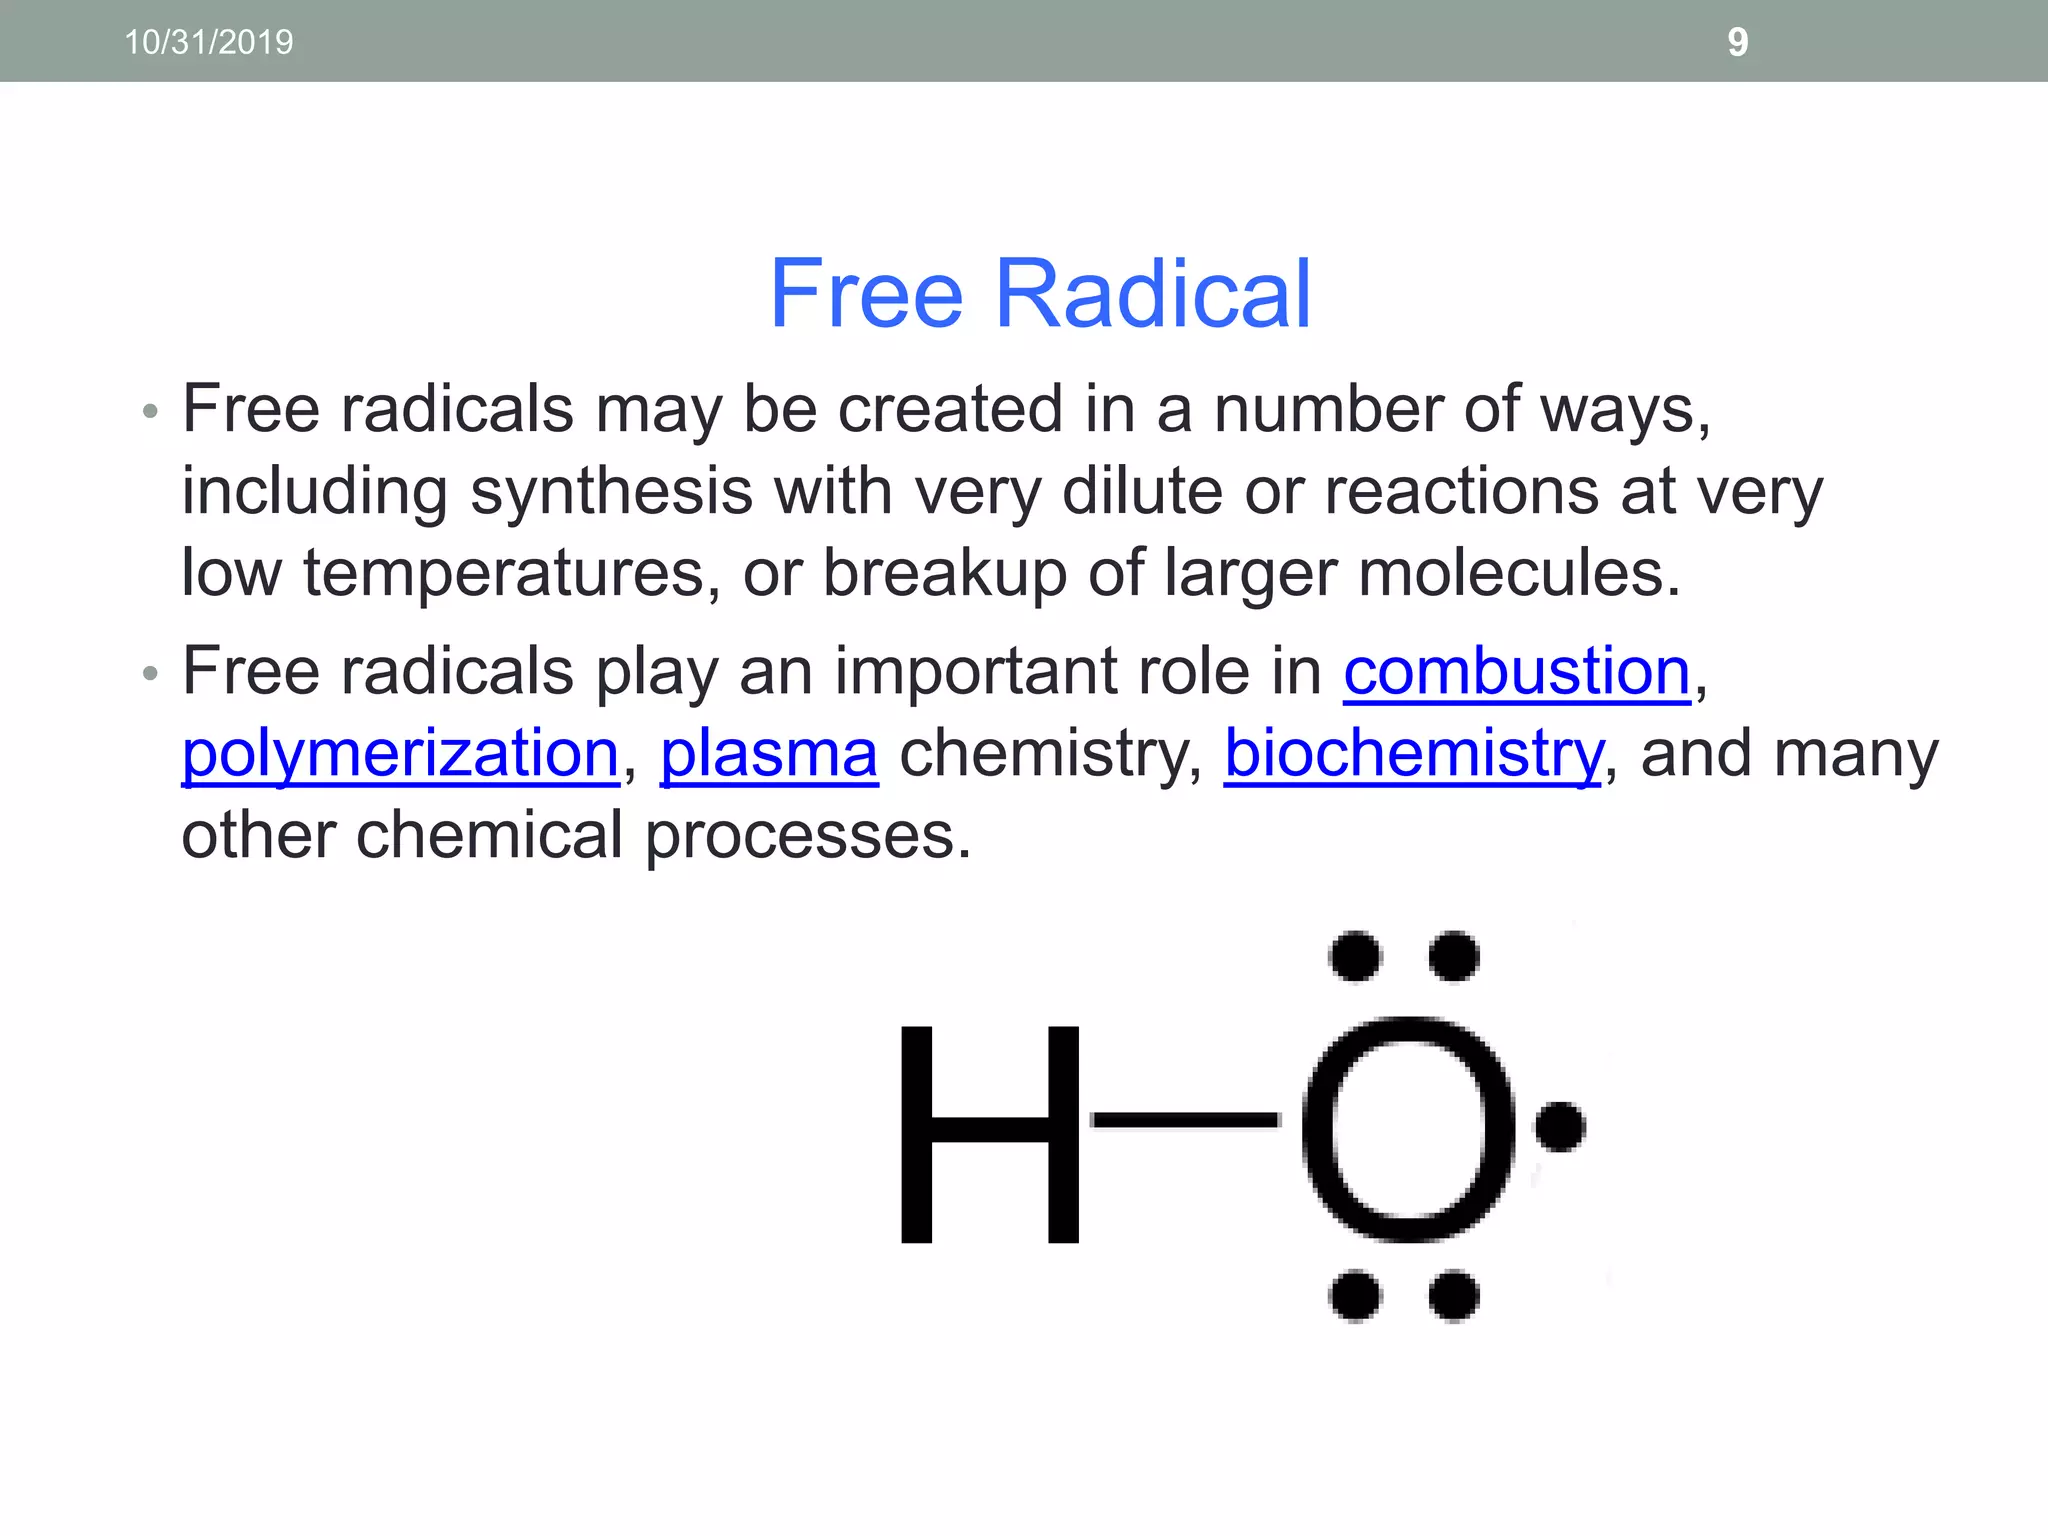Viewport: 2048px width, 1536px height.
Task: Select the Free Radical slide title
Action: pos(1039,293)
